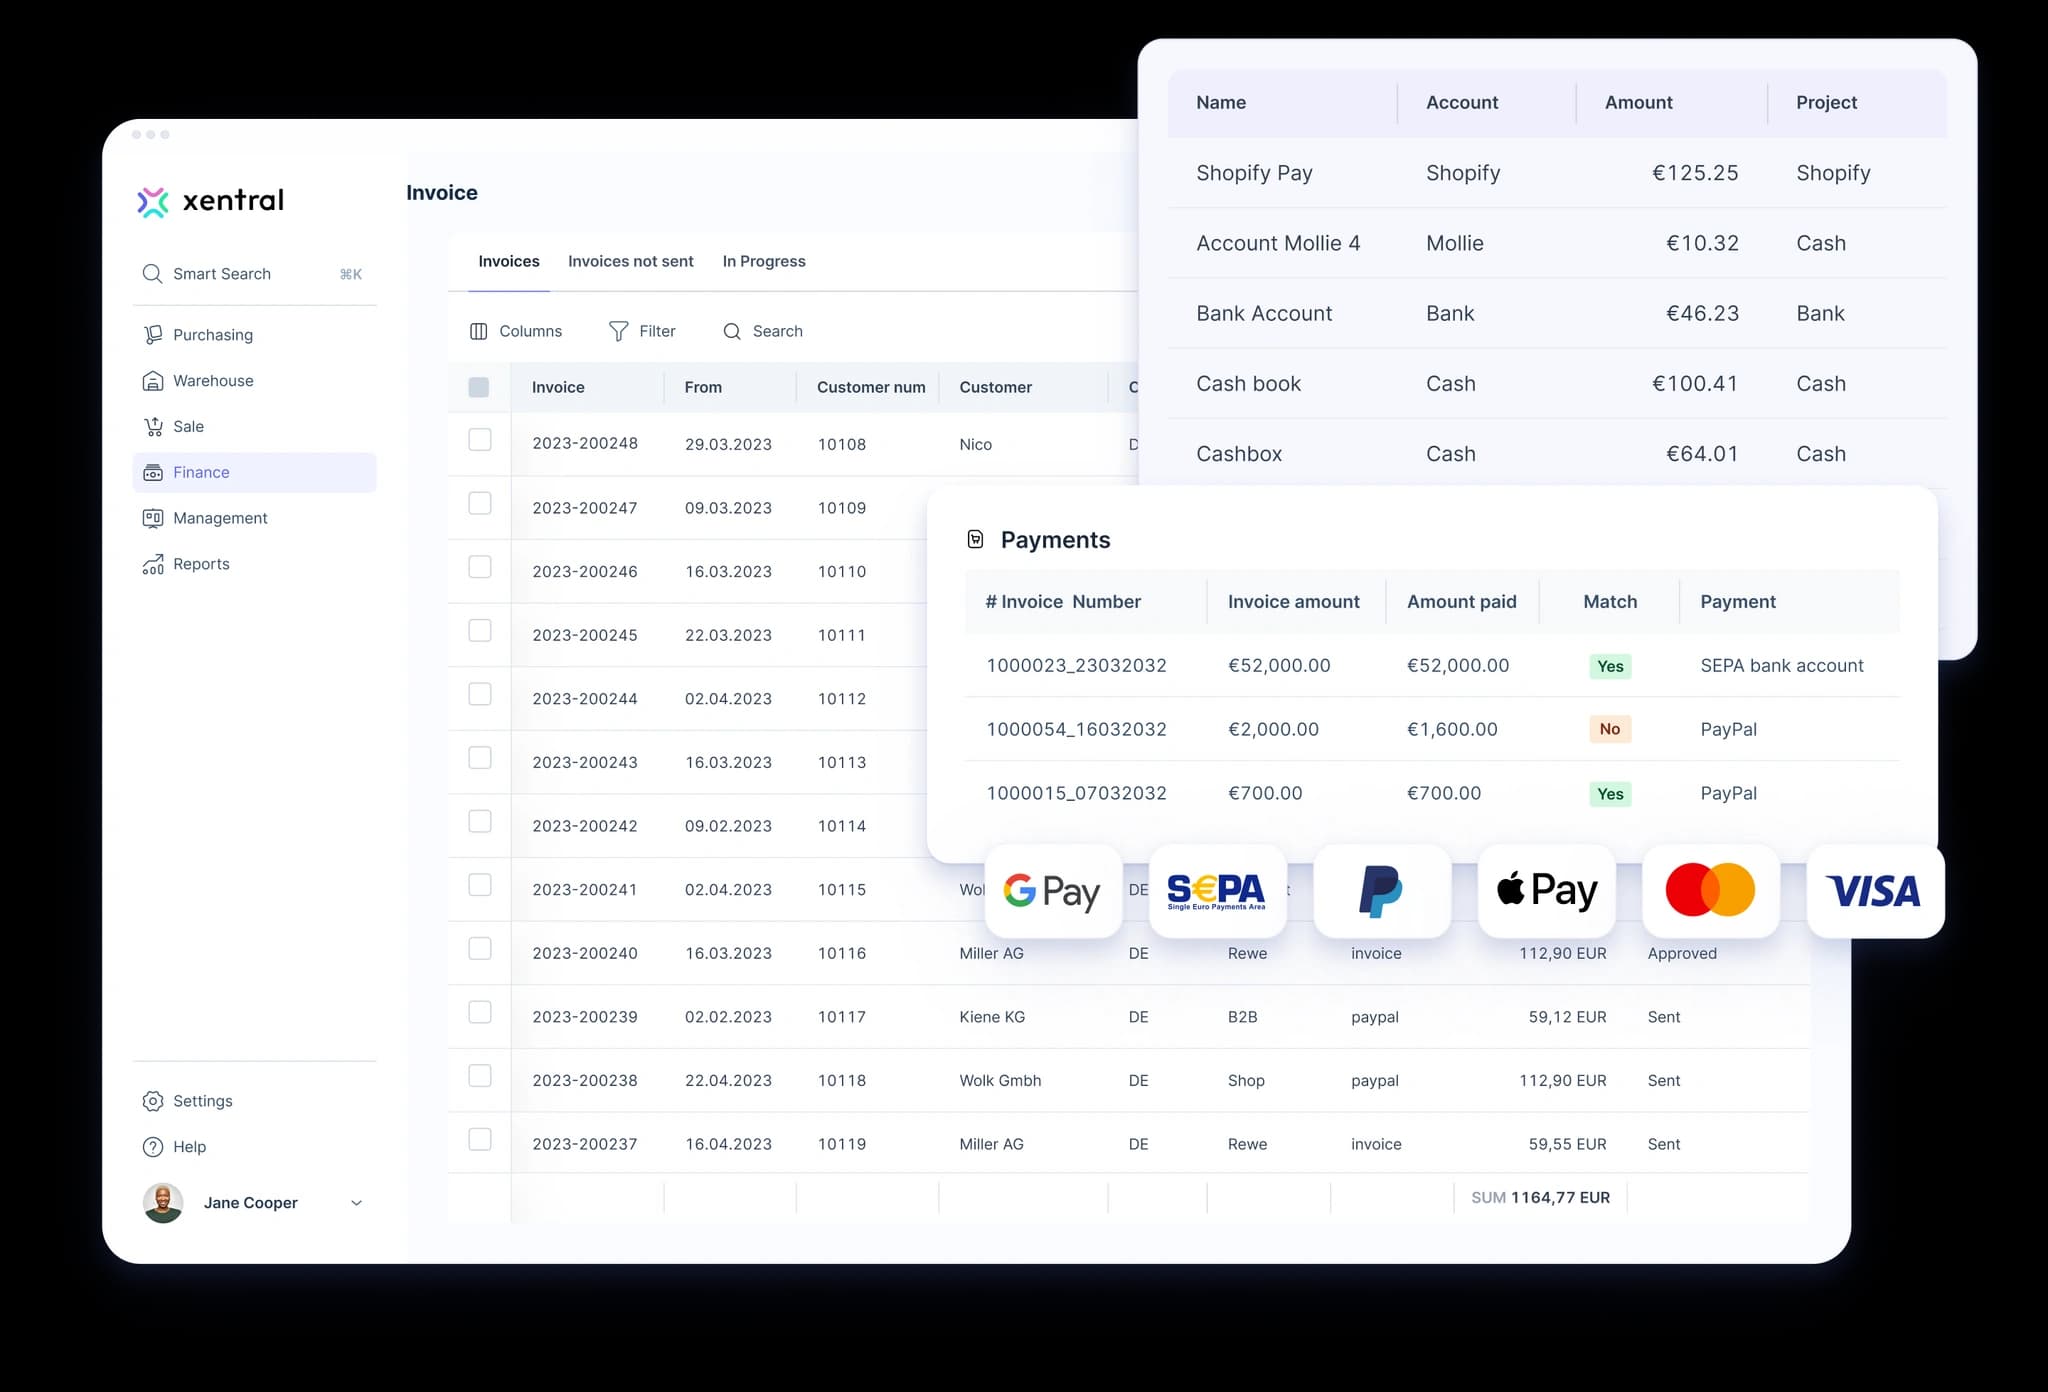Toggle the select-all checkbox in table header
Image resolution: width=2048 pixels, height=1392 pixels.
(x=479, y=387)
